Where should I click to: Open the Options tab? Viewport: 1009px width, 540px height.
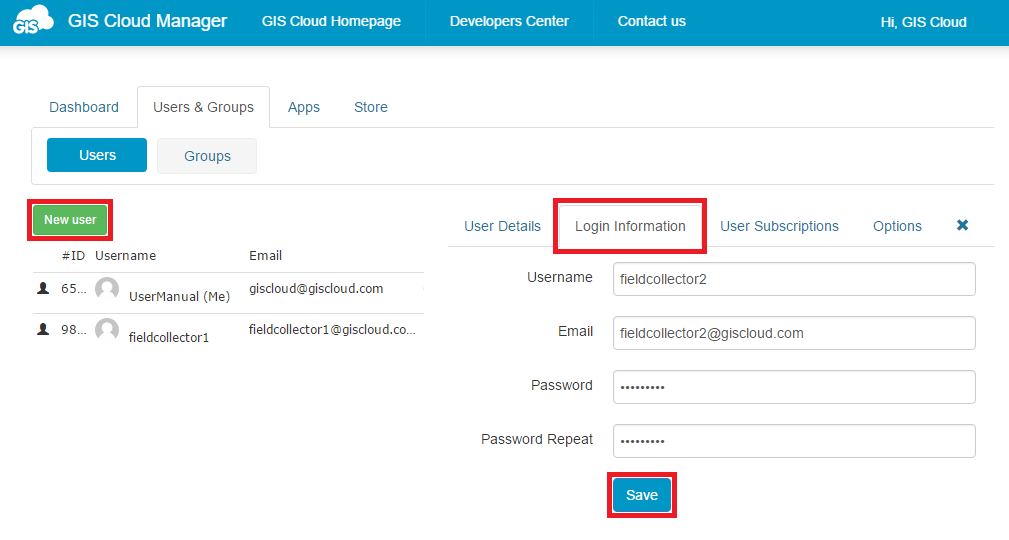[897, 227]
